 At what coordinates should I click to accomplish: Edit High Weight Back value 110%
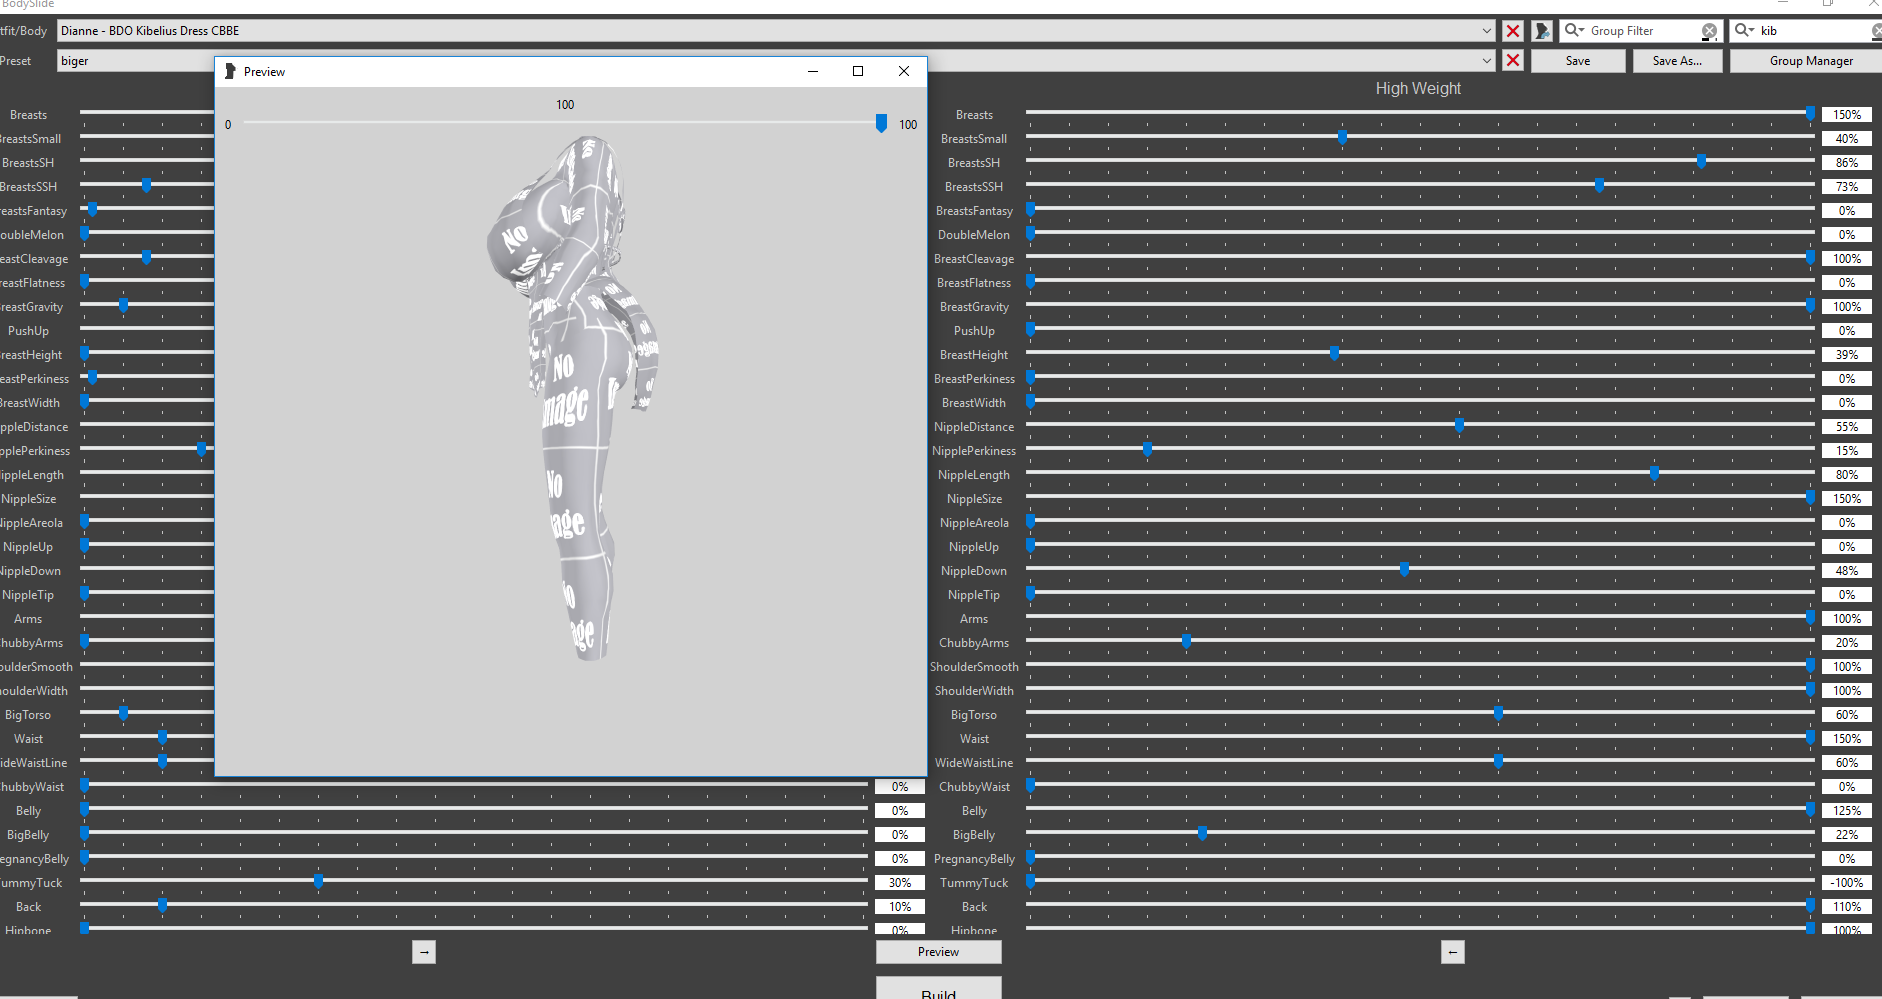click(1847, 907)
